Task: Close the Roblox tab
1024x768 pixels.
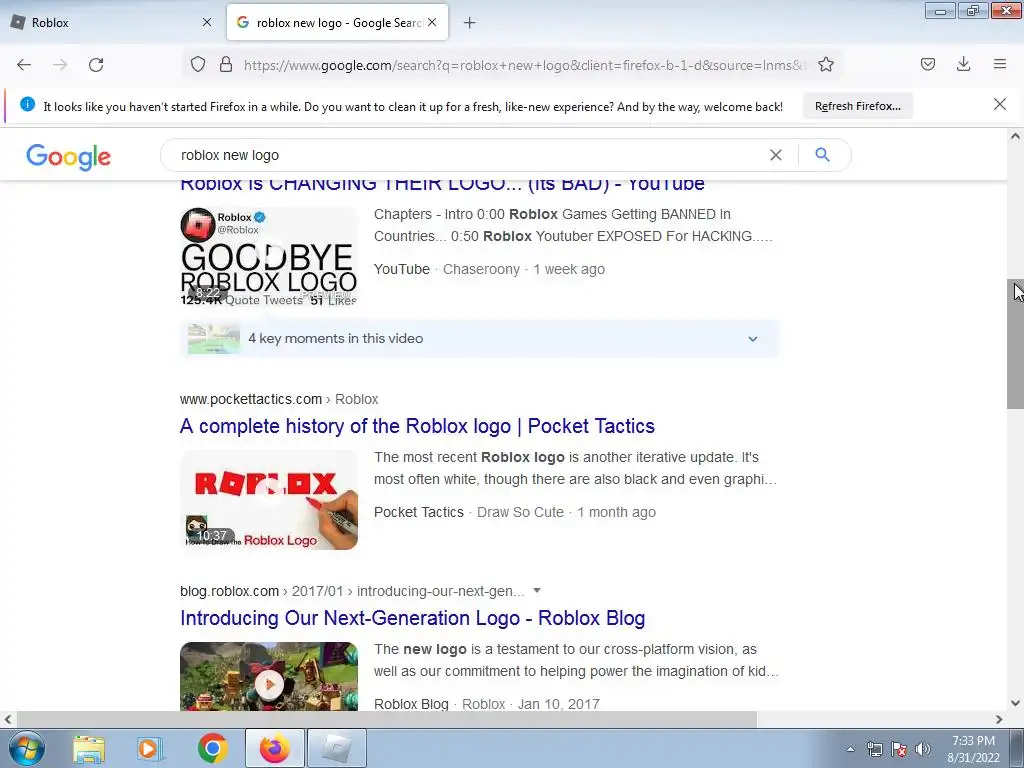Action: point(207,22)
